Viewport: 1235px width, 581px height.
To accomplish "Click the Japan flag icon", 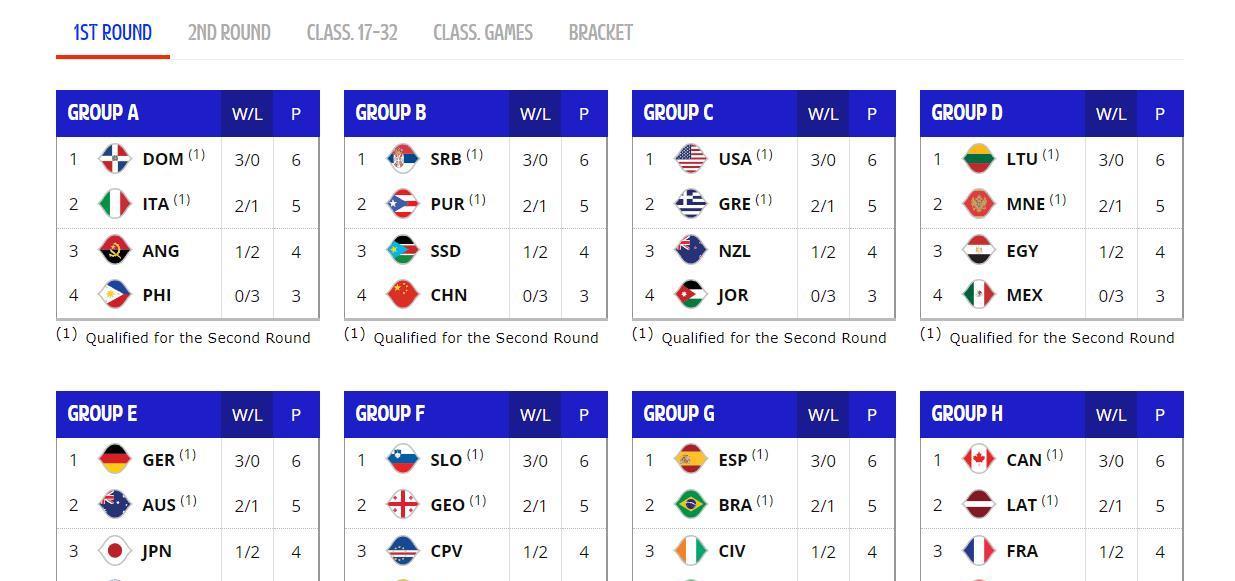I will click(115, 551).
